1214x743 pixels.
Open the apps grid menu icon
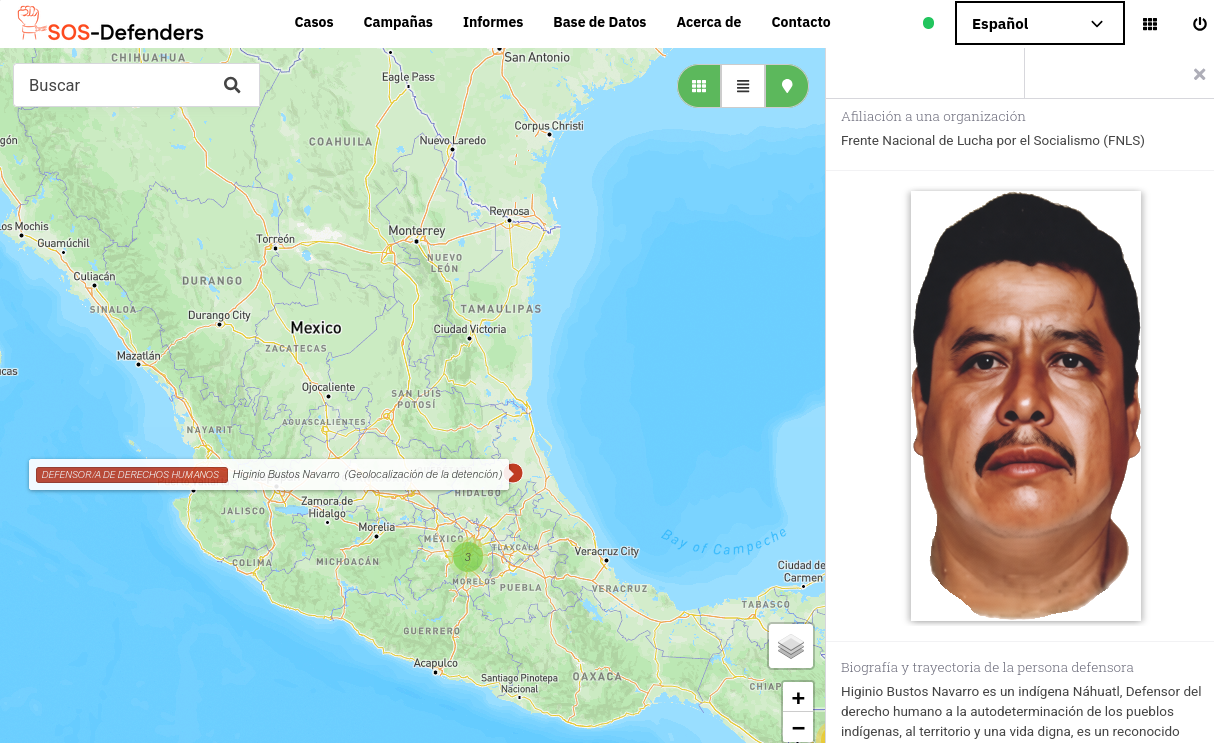coord(1150,24)
